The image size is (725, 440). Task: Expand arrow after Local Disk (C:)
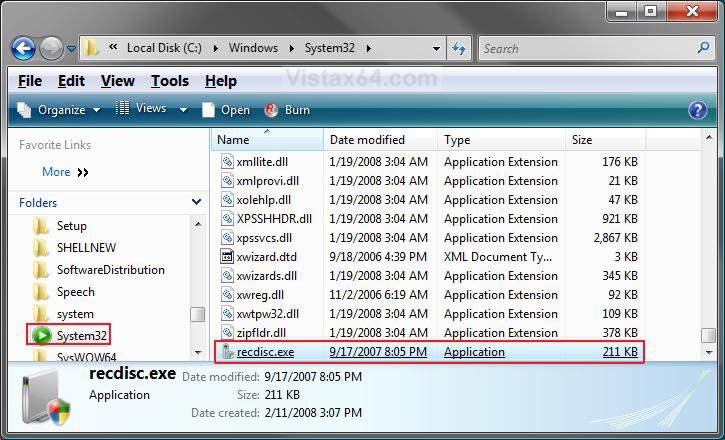click(x=215, y=48)
